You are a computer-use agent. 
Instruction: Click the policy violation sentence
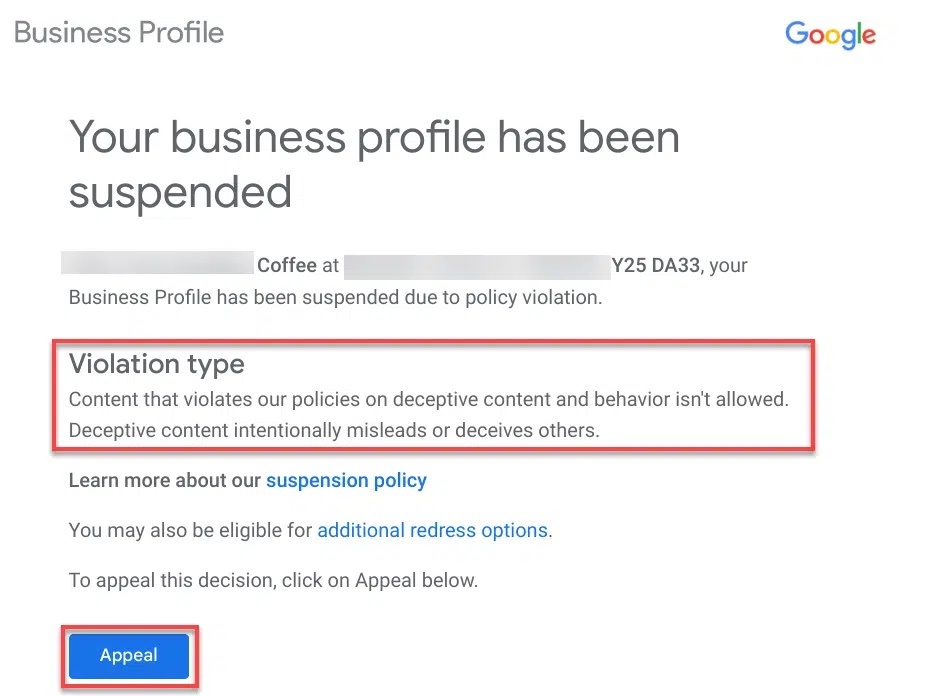[335, 297]
